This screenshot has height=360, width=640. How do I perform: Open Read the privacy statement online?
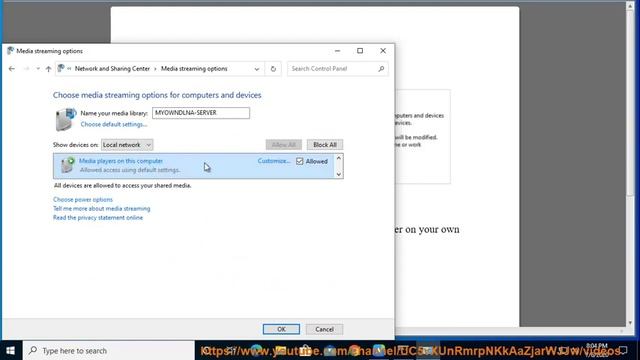click(x=98, y=218)
